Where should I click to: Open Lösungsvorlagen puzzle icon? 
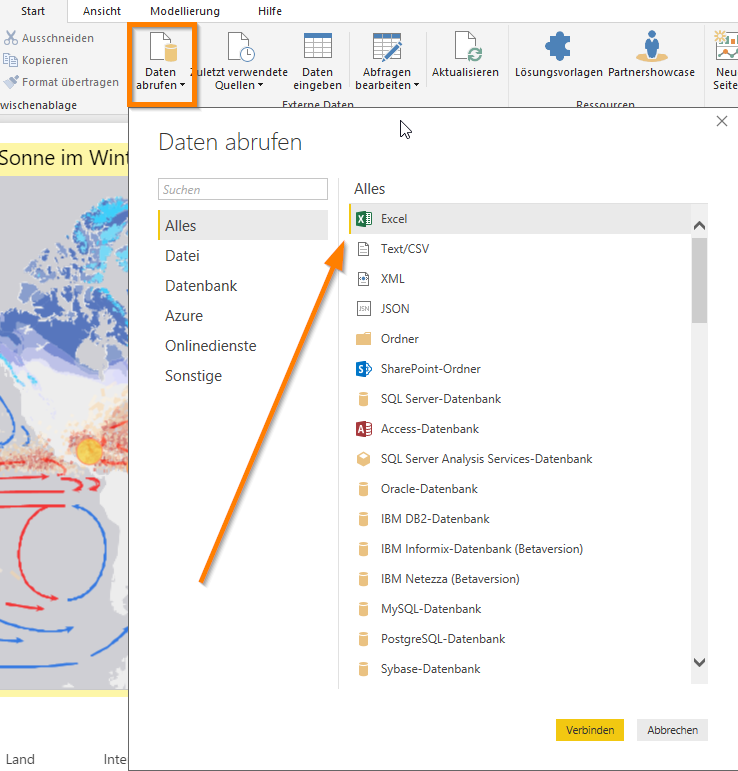558,46
